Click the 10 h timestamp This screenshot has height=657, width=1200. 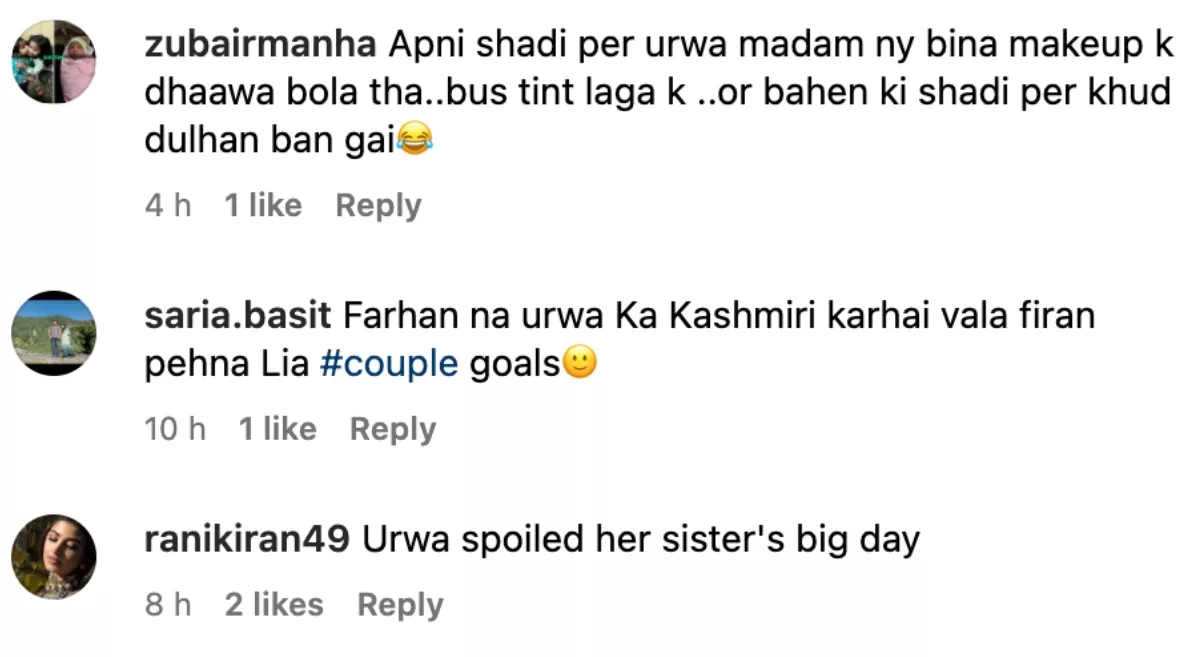[x=175, y=430]
